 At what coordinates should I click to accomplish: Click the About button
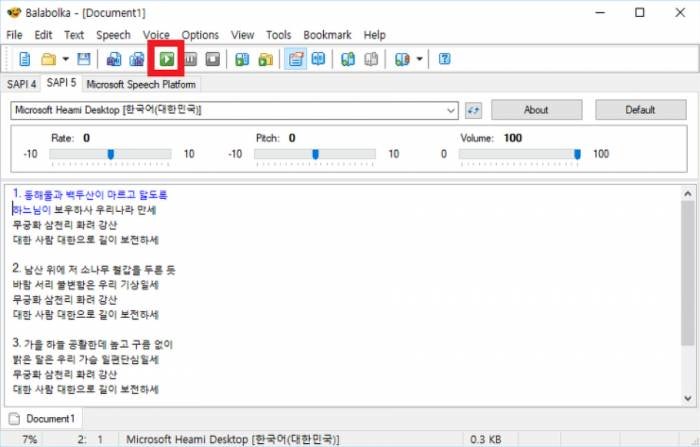click(537, 110)
